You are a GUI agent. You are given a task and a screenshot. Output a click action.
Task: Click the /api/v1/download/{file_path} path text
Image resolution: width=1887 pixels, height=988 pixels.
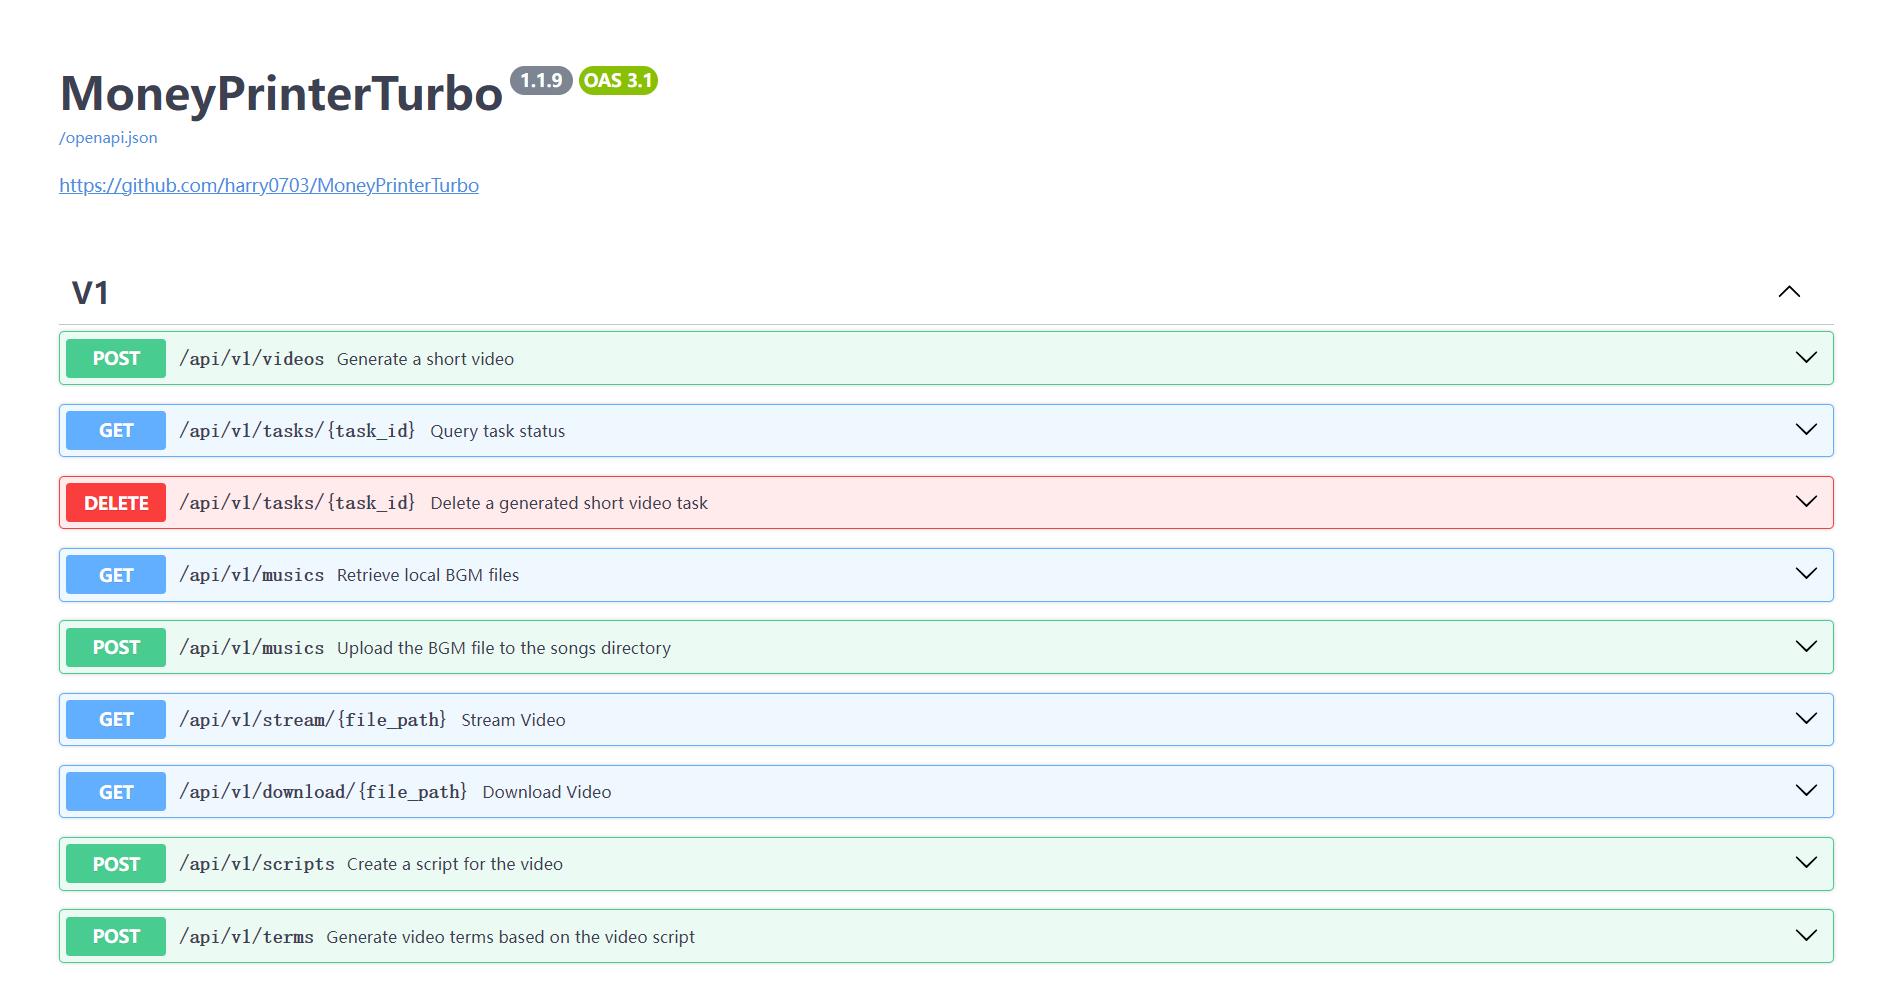[323, 792]
